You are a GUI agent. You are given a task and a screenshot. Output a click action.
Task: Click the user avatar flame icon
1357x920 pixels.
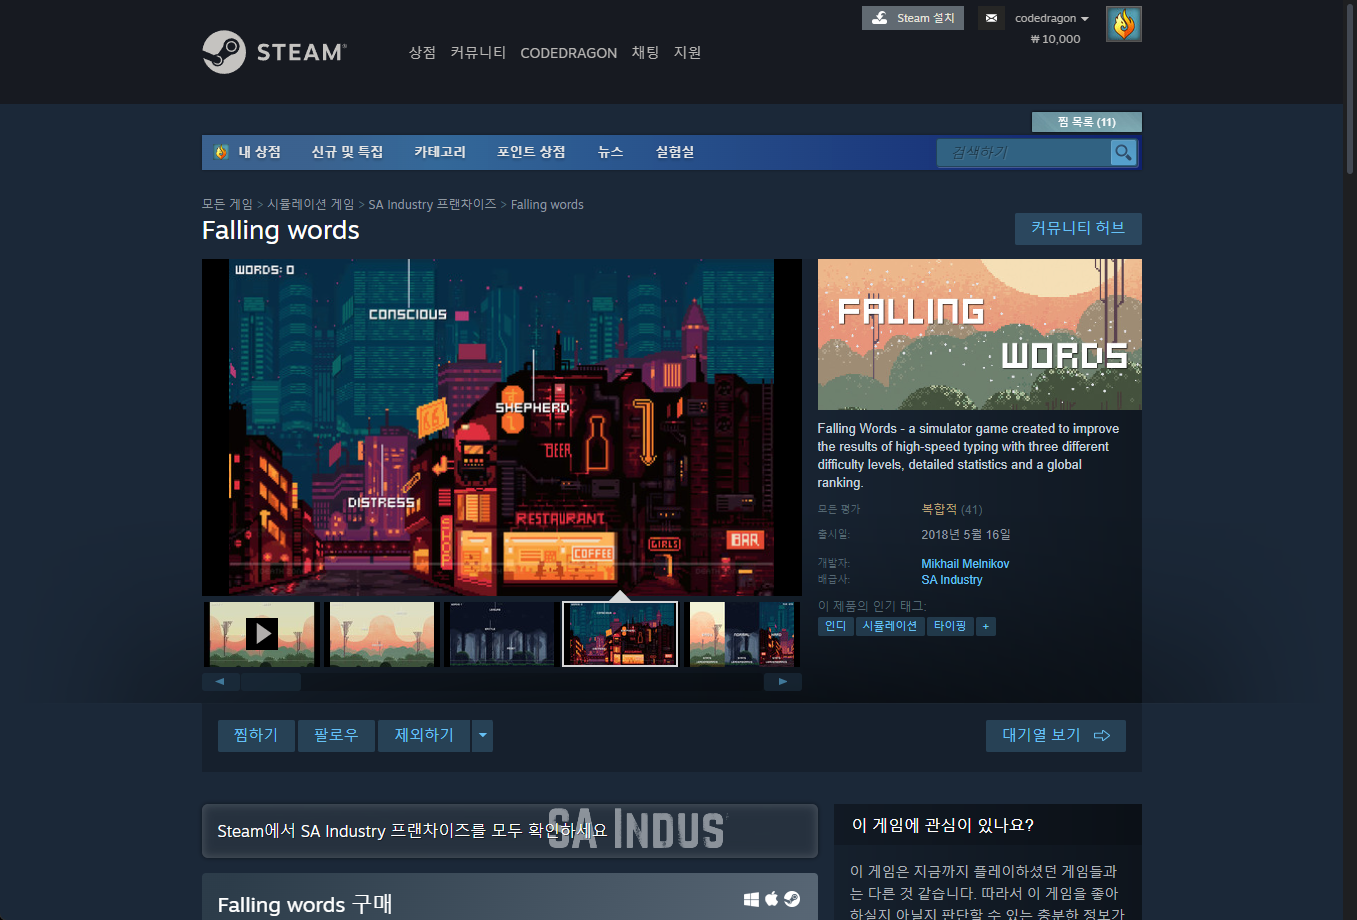pos(1124,24)
